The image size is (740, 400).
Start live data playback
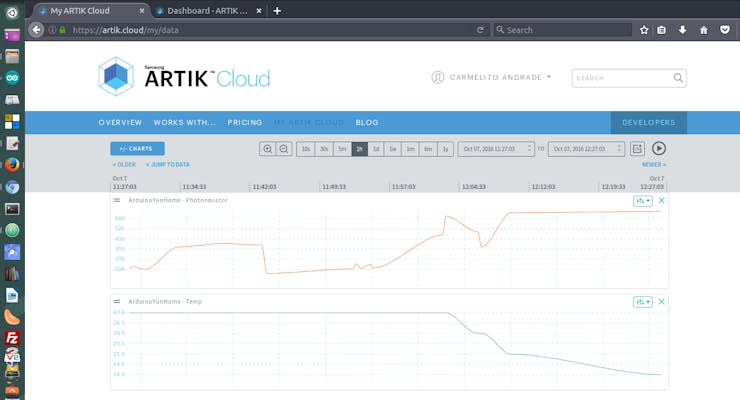pos(659,149)
